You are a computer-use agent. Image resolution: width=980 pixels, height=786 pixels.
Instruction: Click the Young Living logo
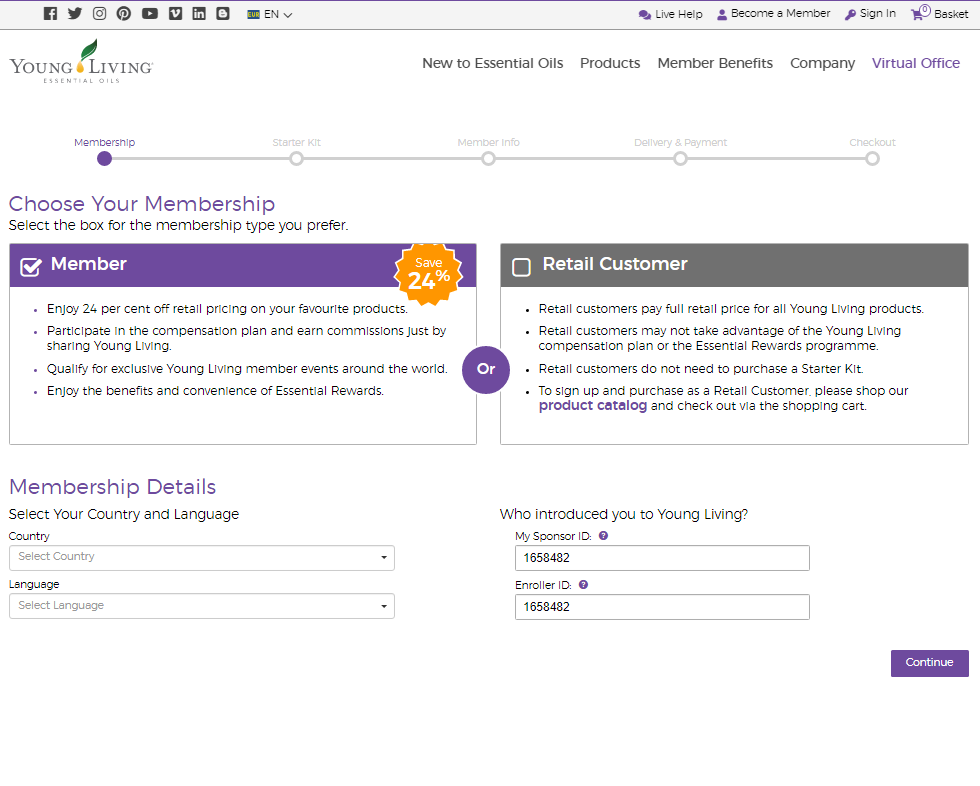tap(81, 61)
